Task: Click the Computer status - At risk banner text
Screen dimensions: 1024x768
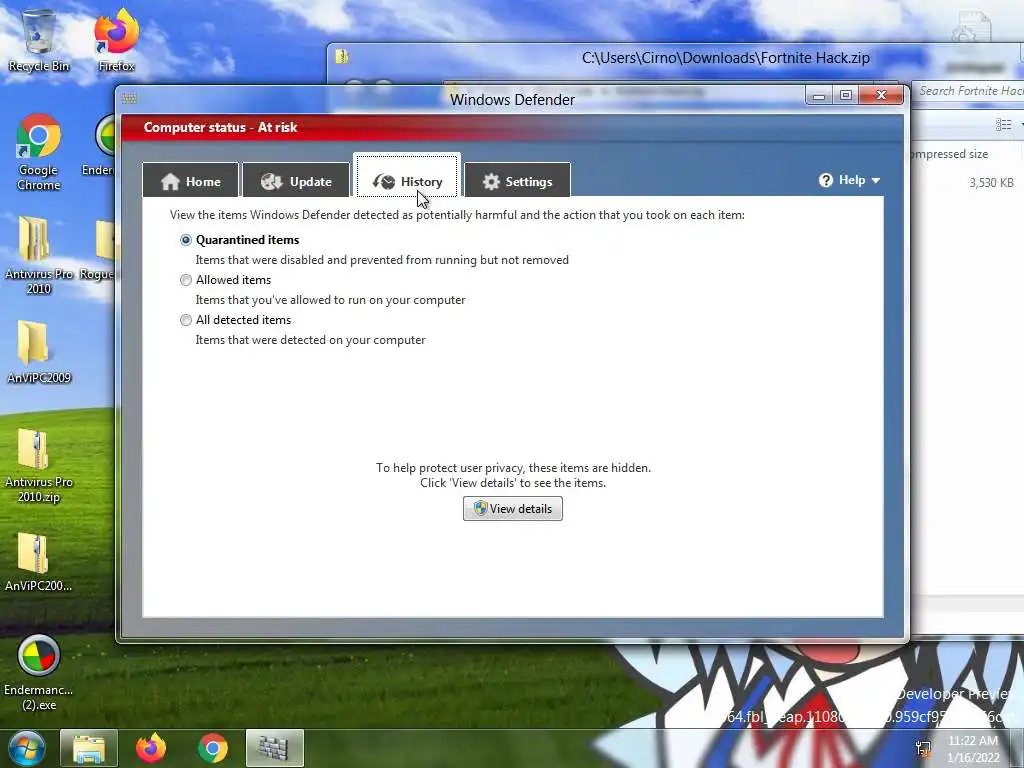Action: click(220, 127)
